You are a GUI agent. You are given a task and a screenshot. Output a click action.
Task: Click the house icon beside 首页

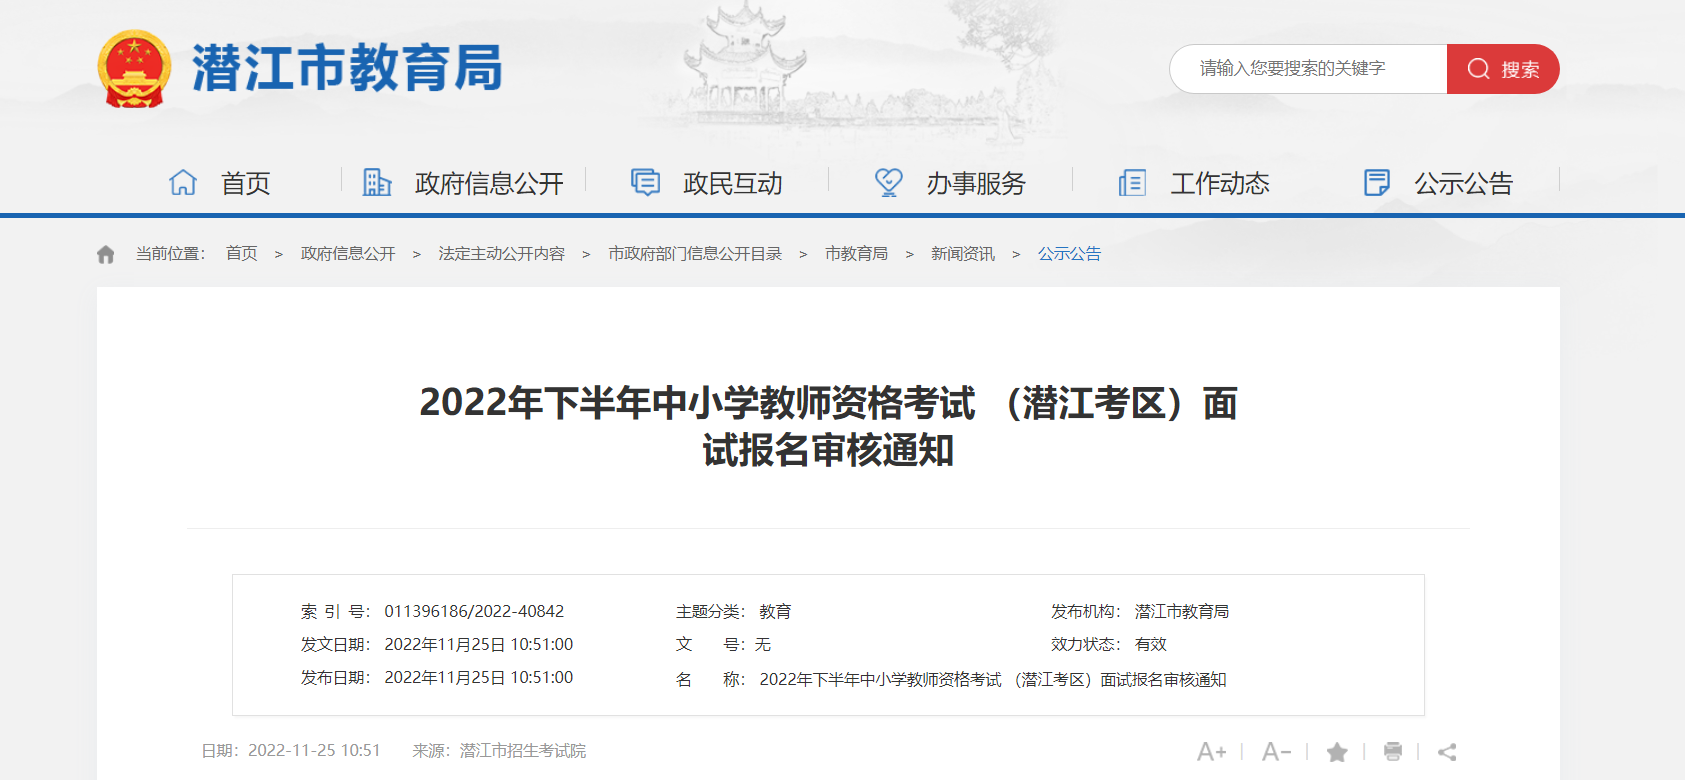[x=183, y=183]
